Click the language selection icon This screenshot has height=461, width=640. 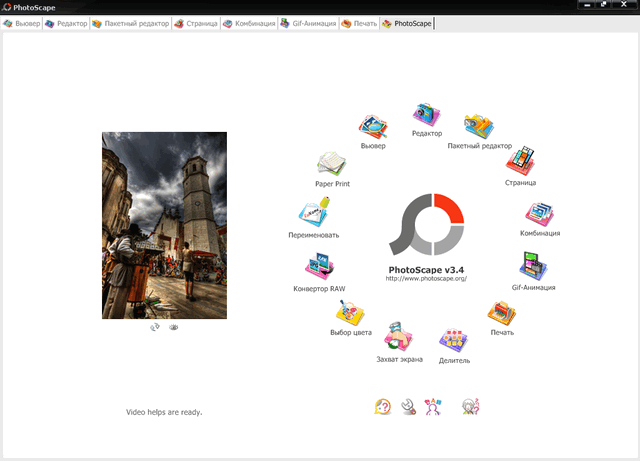click(x=433, y=407)
